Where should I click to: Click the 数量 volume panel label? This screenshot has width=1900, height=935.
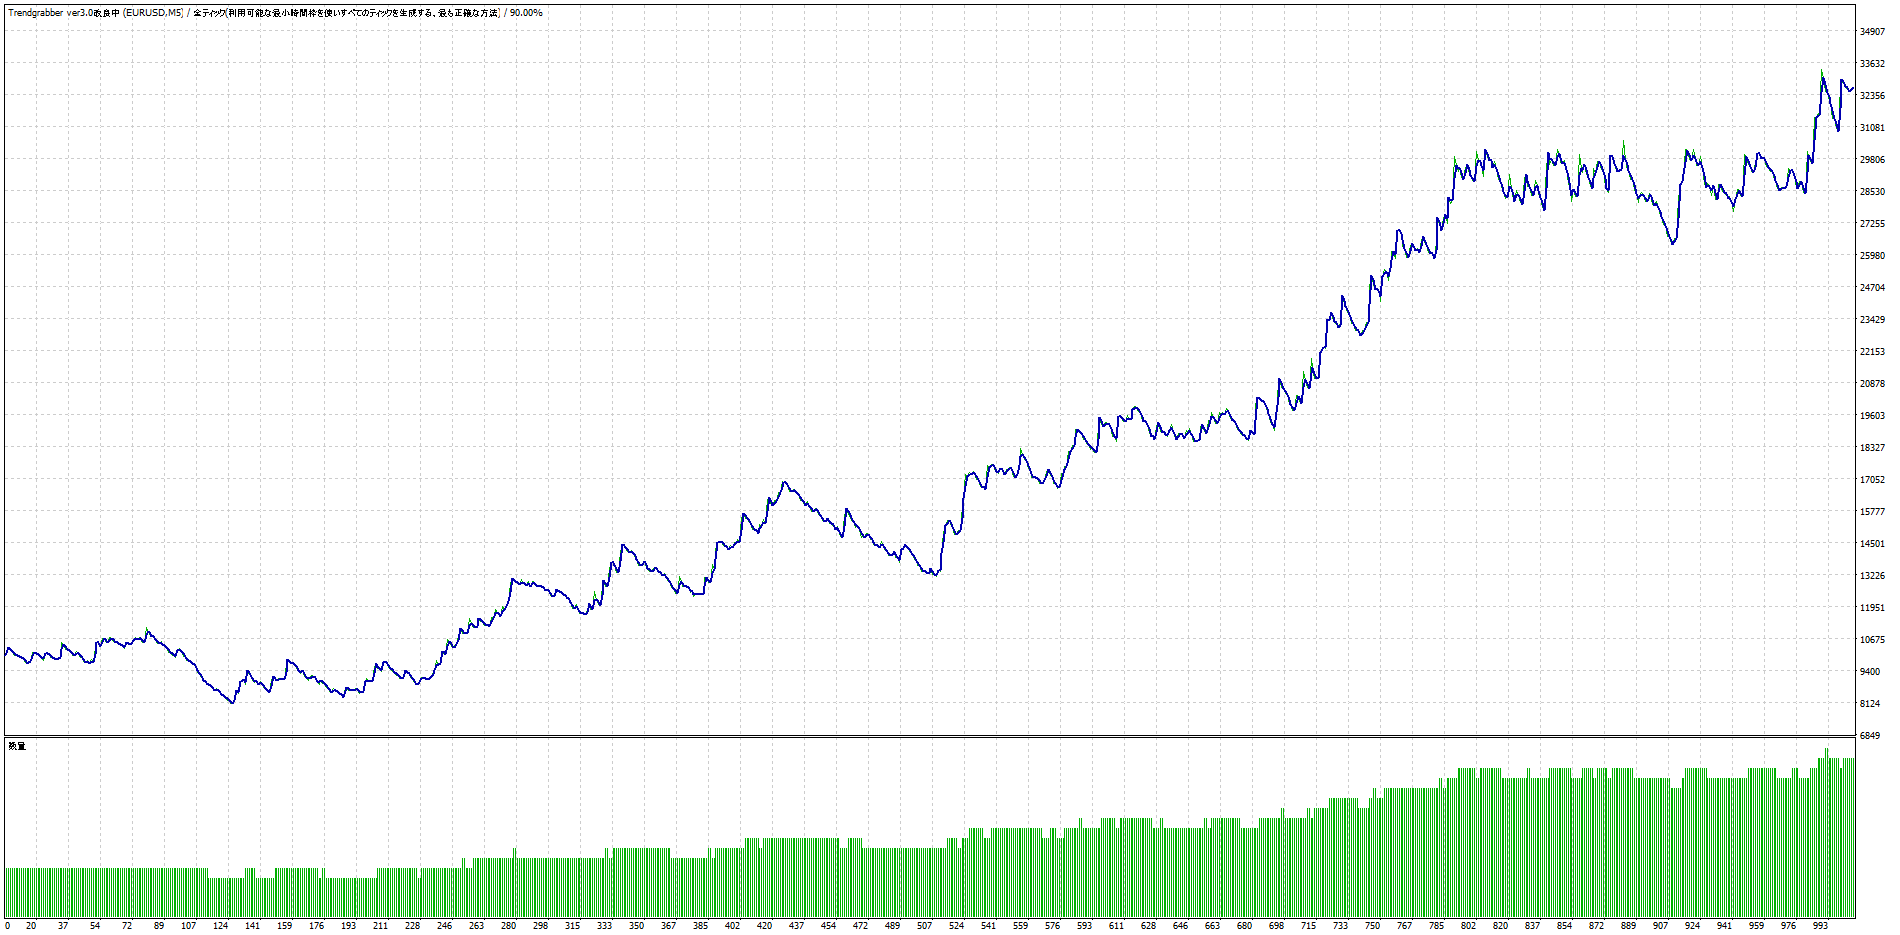click(17, 746)
